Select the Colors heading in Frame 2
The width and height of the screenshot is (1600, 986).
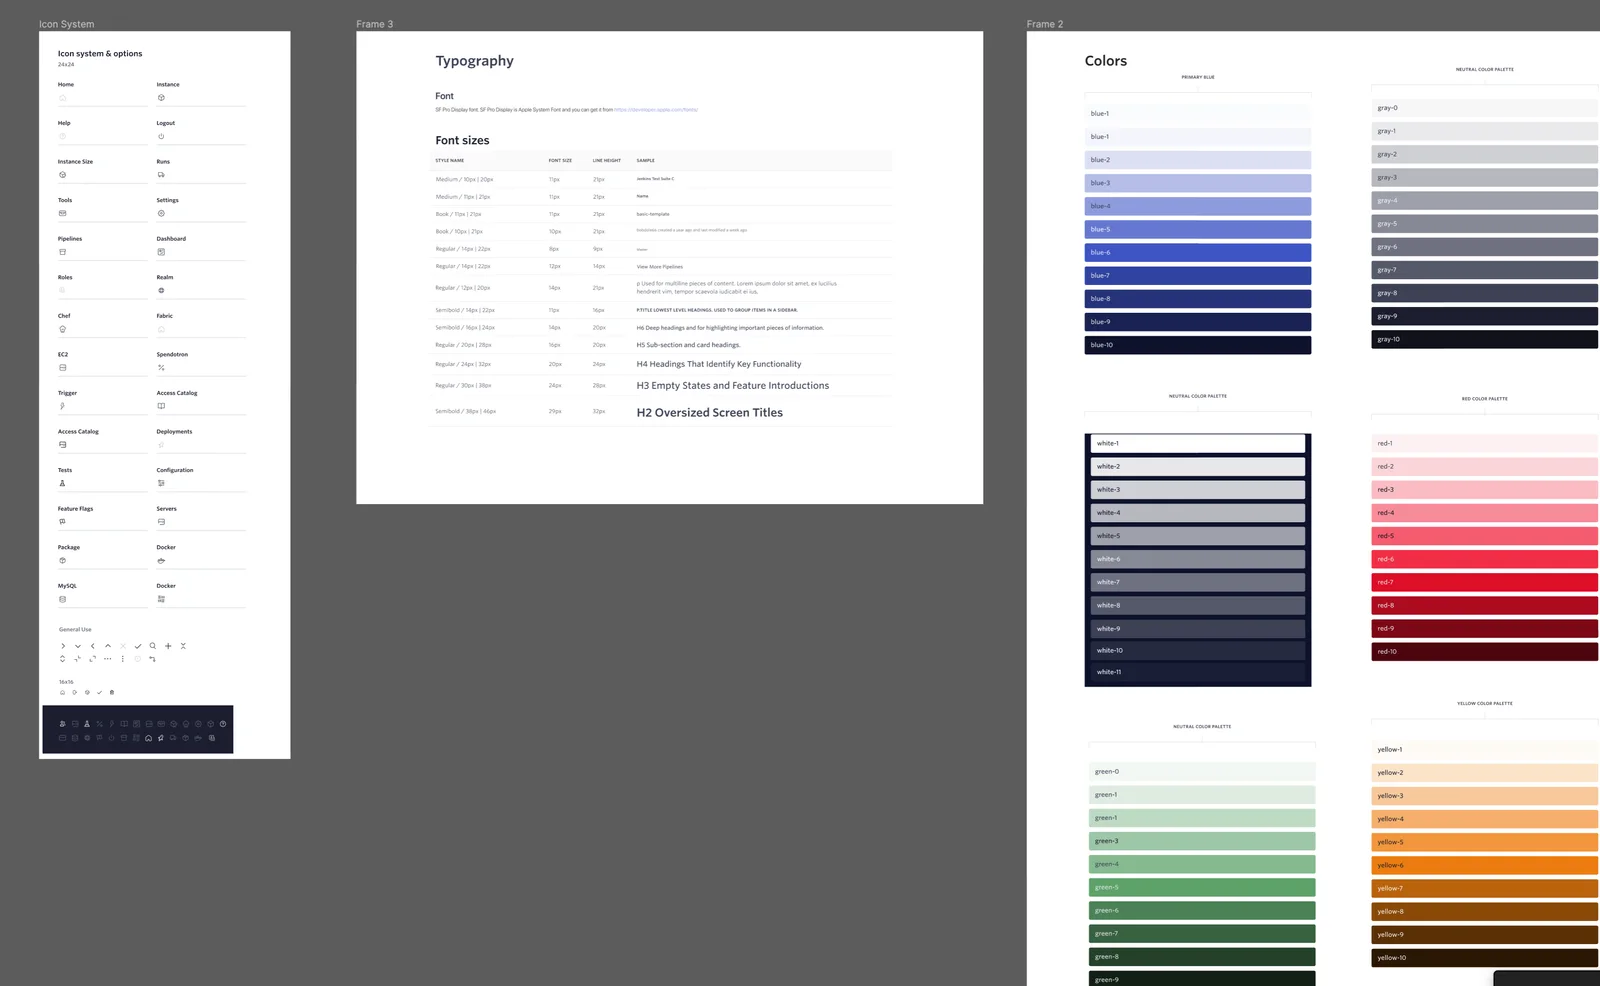click(x=1106, y=61)
